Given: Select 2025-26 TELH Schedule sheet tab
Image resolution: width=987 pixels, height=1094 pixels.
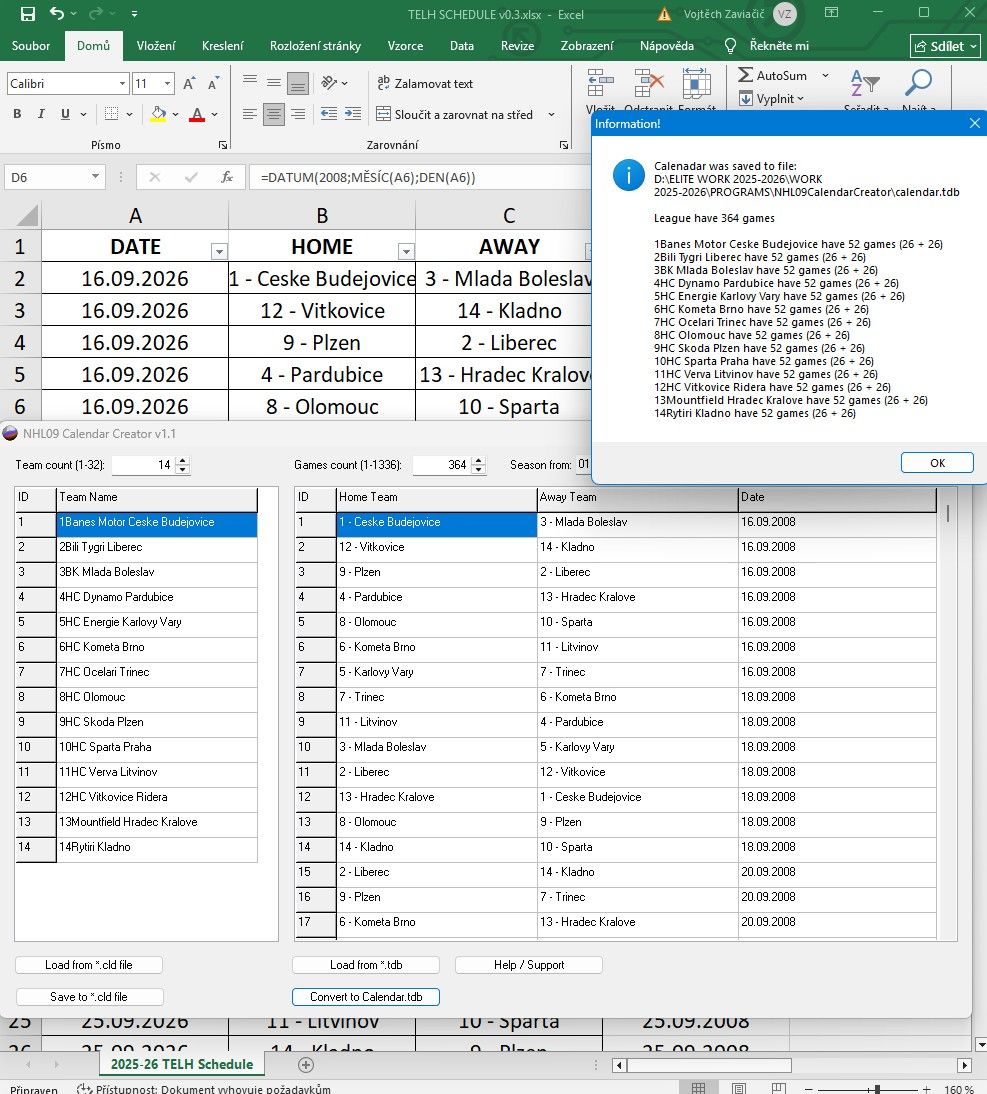Looking at the screenshot, I should point(181,1064).
